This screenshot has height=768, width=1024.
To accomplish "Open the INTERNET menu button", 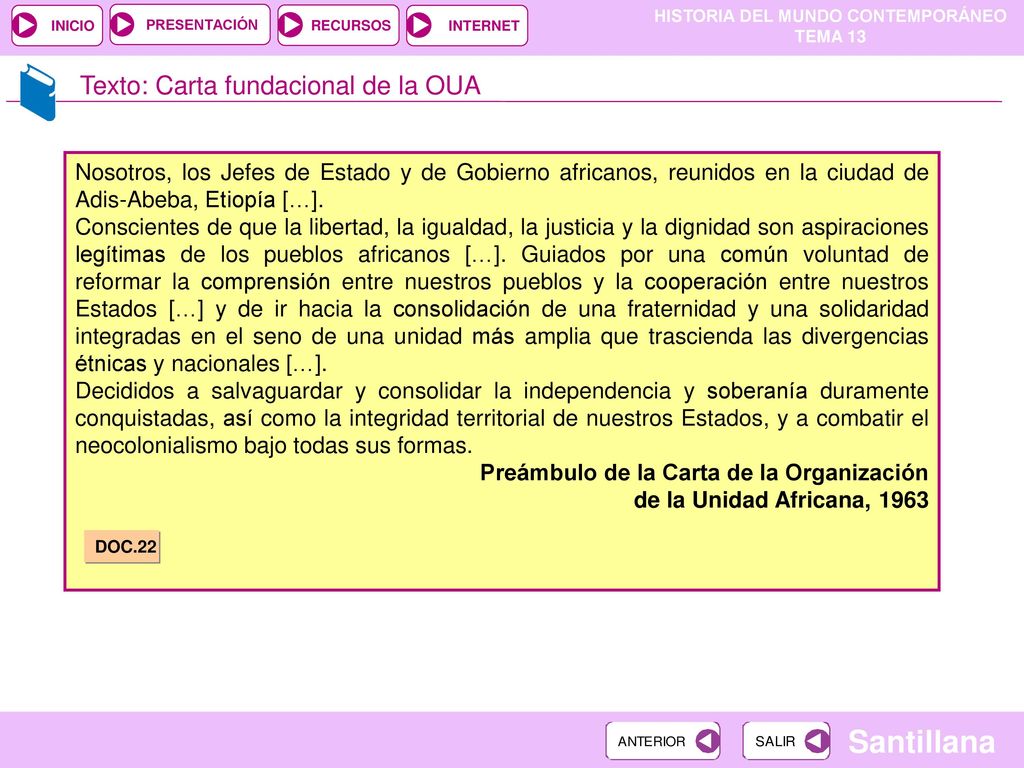I will 467,25.
